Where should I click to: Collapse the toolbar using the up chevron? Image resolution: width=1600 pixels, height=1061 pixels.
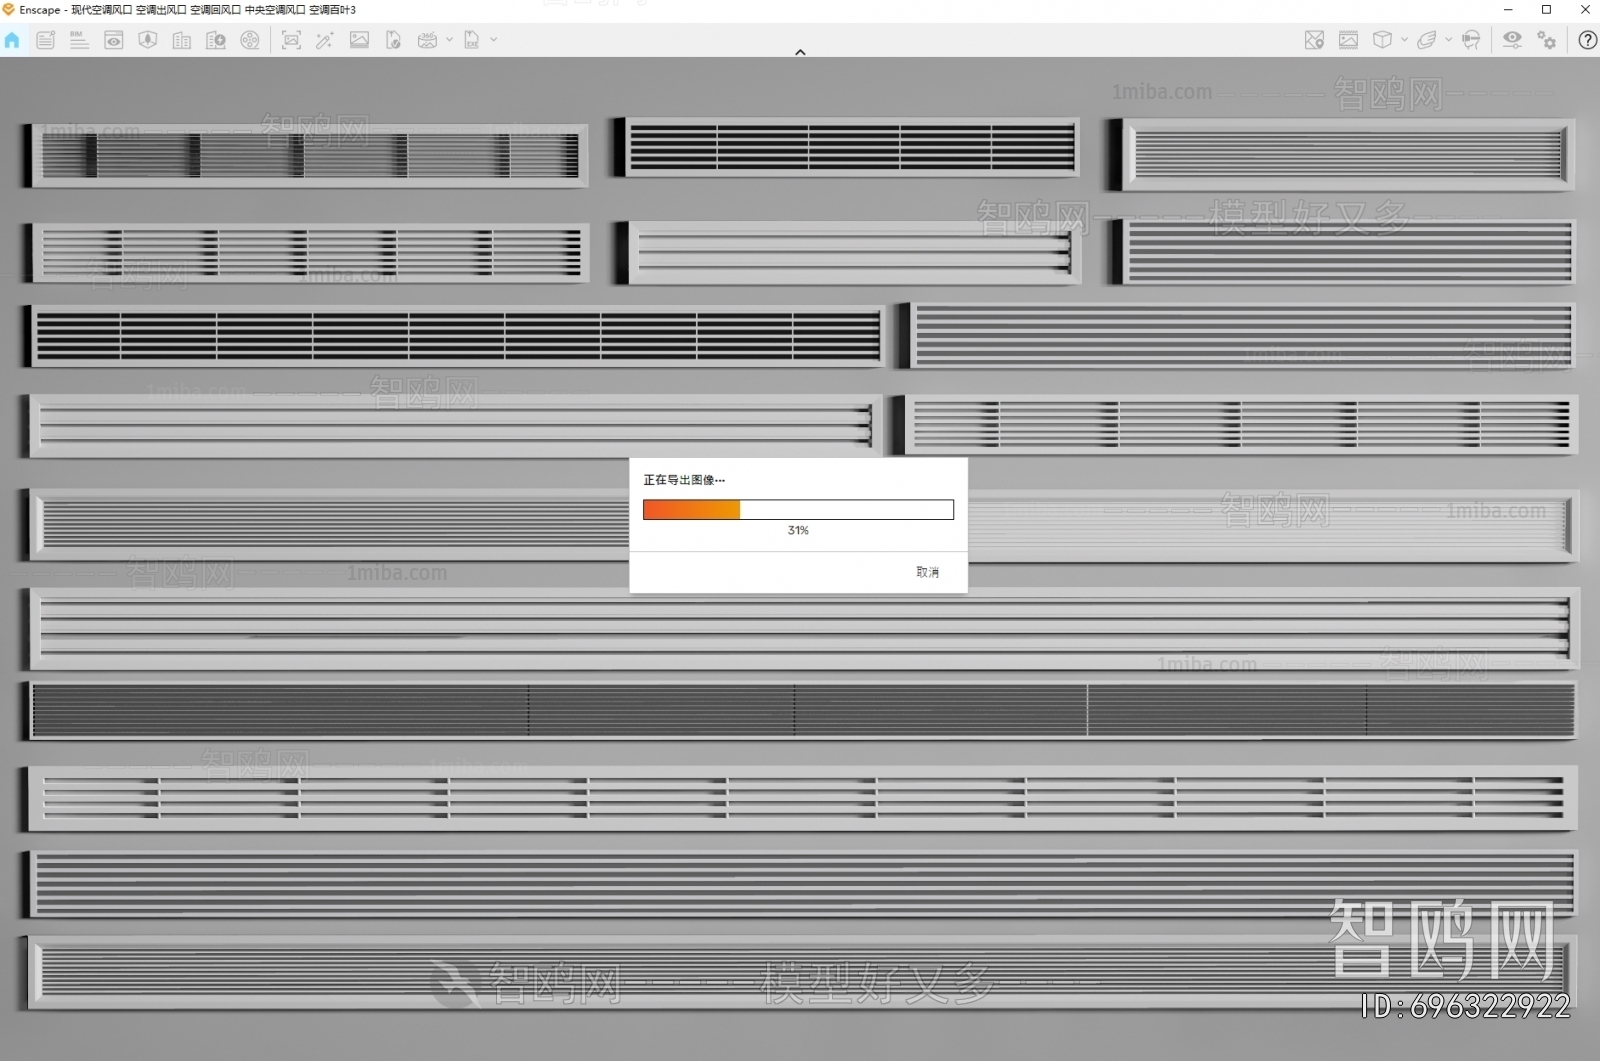(x=800, y=52)
